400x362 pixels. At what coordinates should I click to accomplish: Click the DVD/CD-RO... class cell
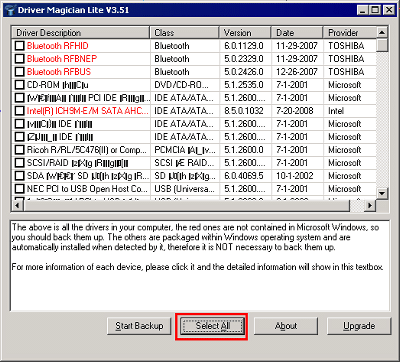182,85
